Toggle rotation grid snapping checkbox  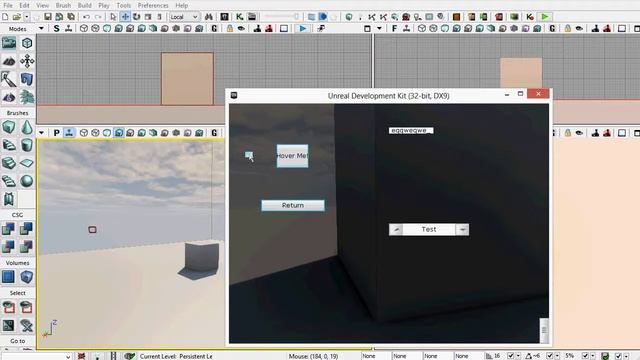550,356
